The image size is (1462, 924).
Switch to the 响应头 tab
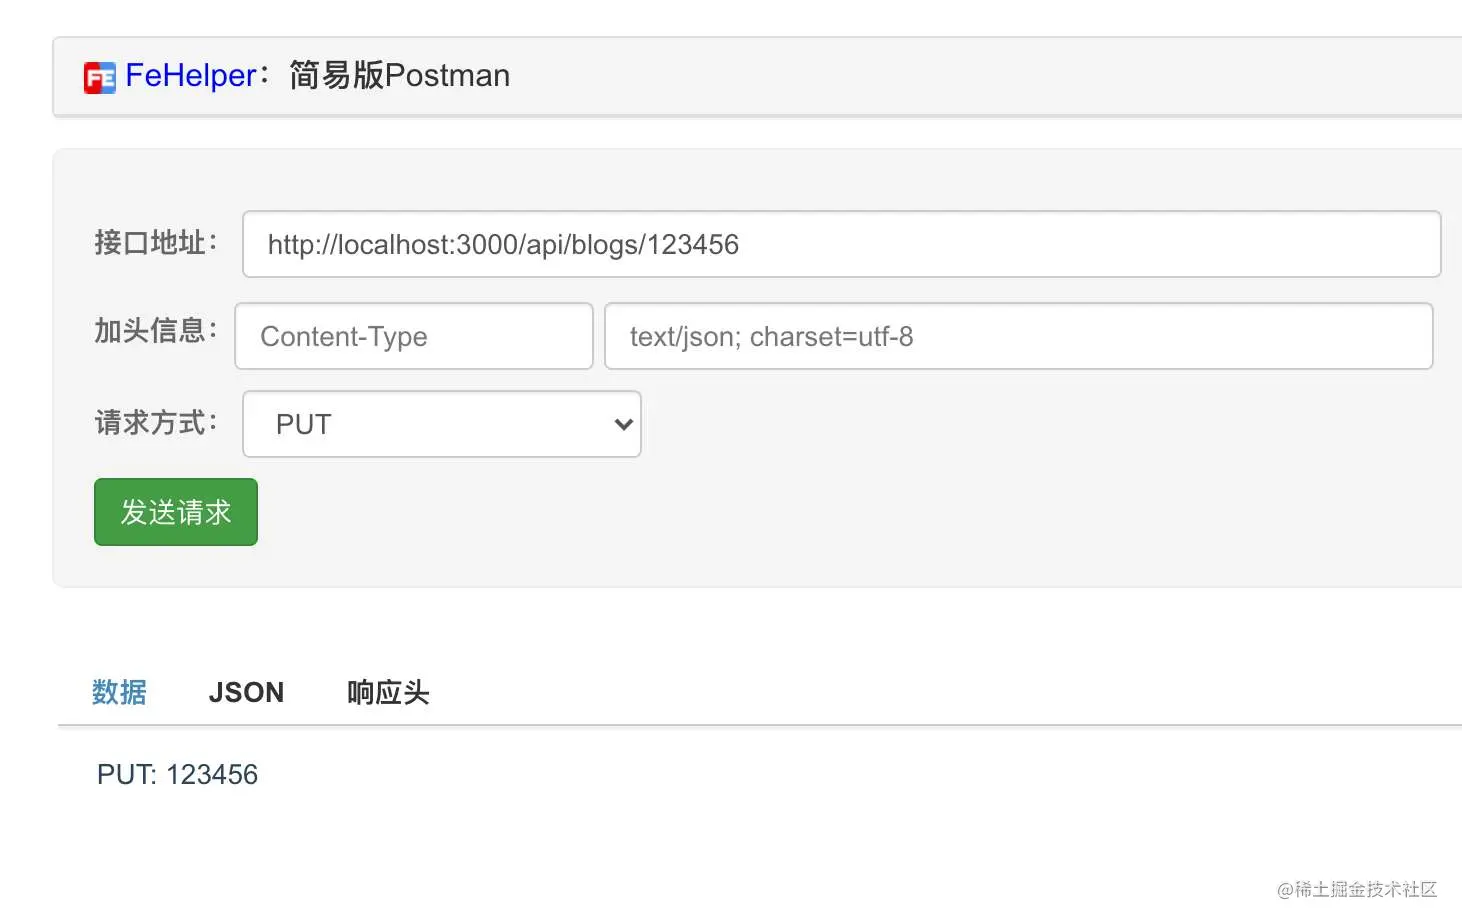point(388,692)
